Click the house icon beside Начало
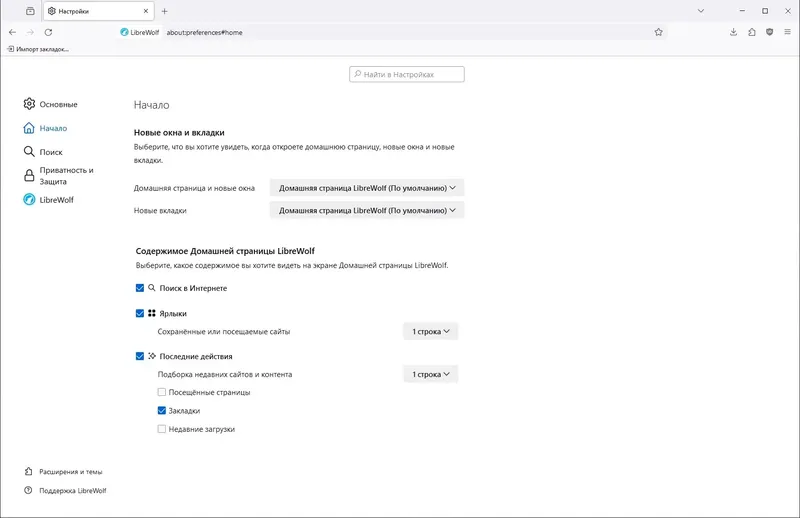Viewport: 800px width, 518px height. 29,128
